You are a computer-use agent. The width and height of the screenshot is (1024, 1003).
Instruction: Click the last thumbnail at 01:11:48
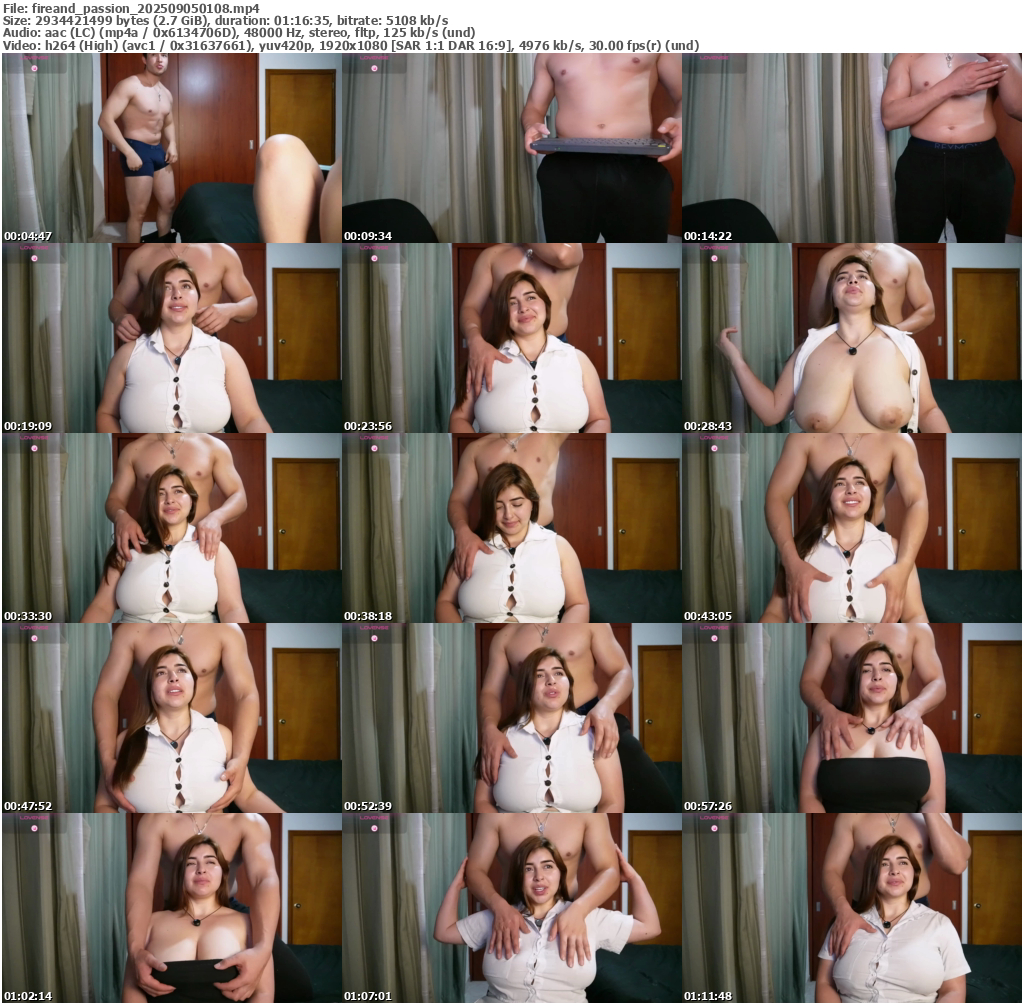tap(852, 908)
